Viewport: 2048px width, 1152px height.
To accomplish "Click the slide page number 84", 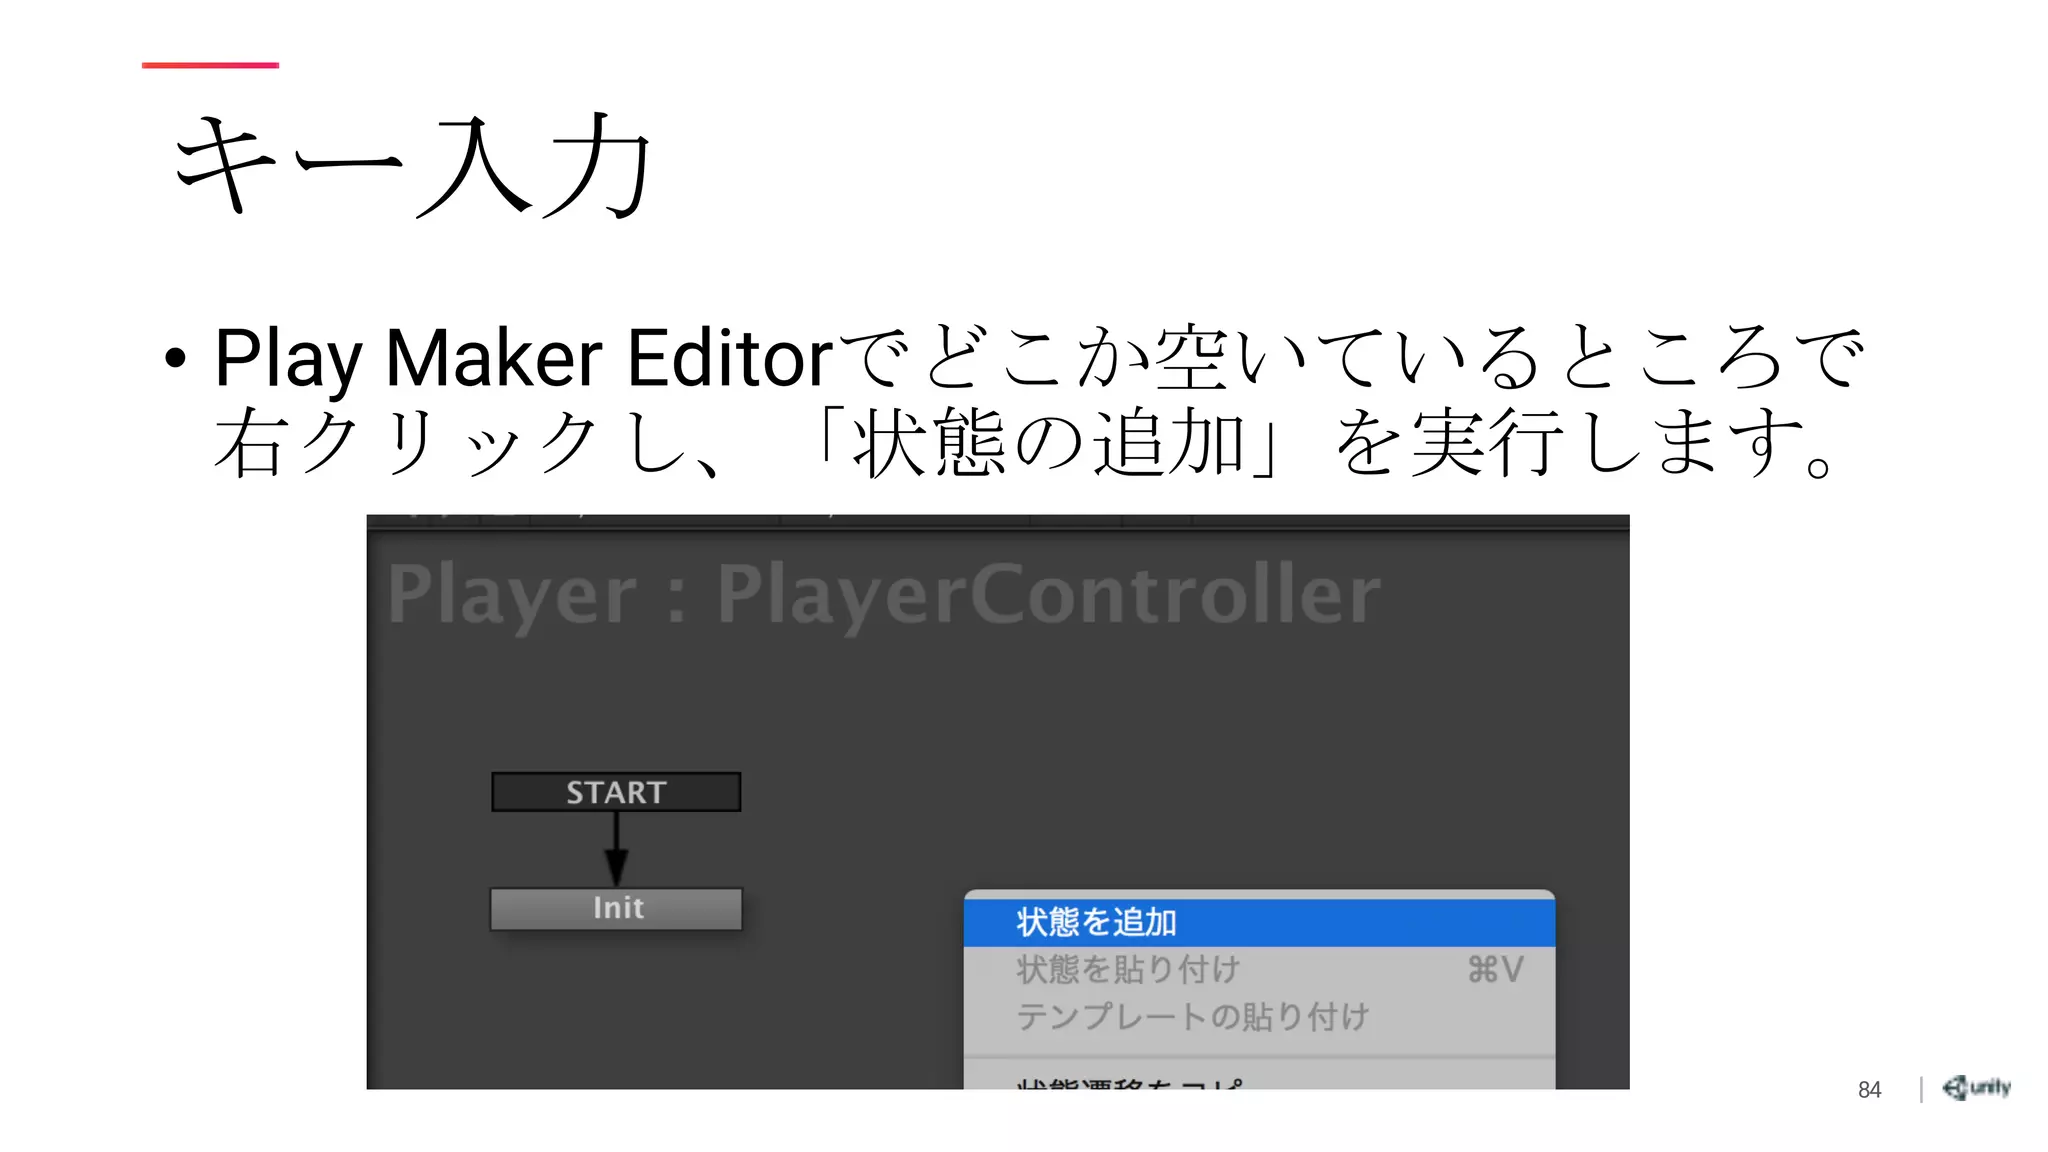I will pos(1869,1089).
